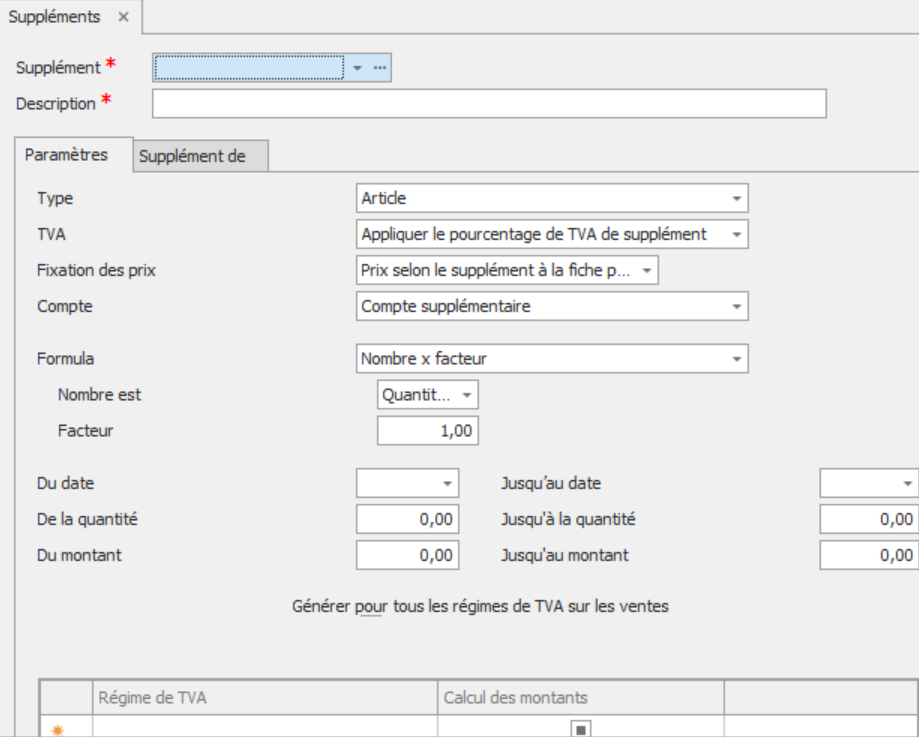
Task: Open the Supplément lookup ellipsis button
Action: click(380, 68)
